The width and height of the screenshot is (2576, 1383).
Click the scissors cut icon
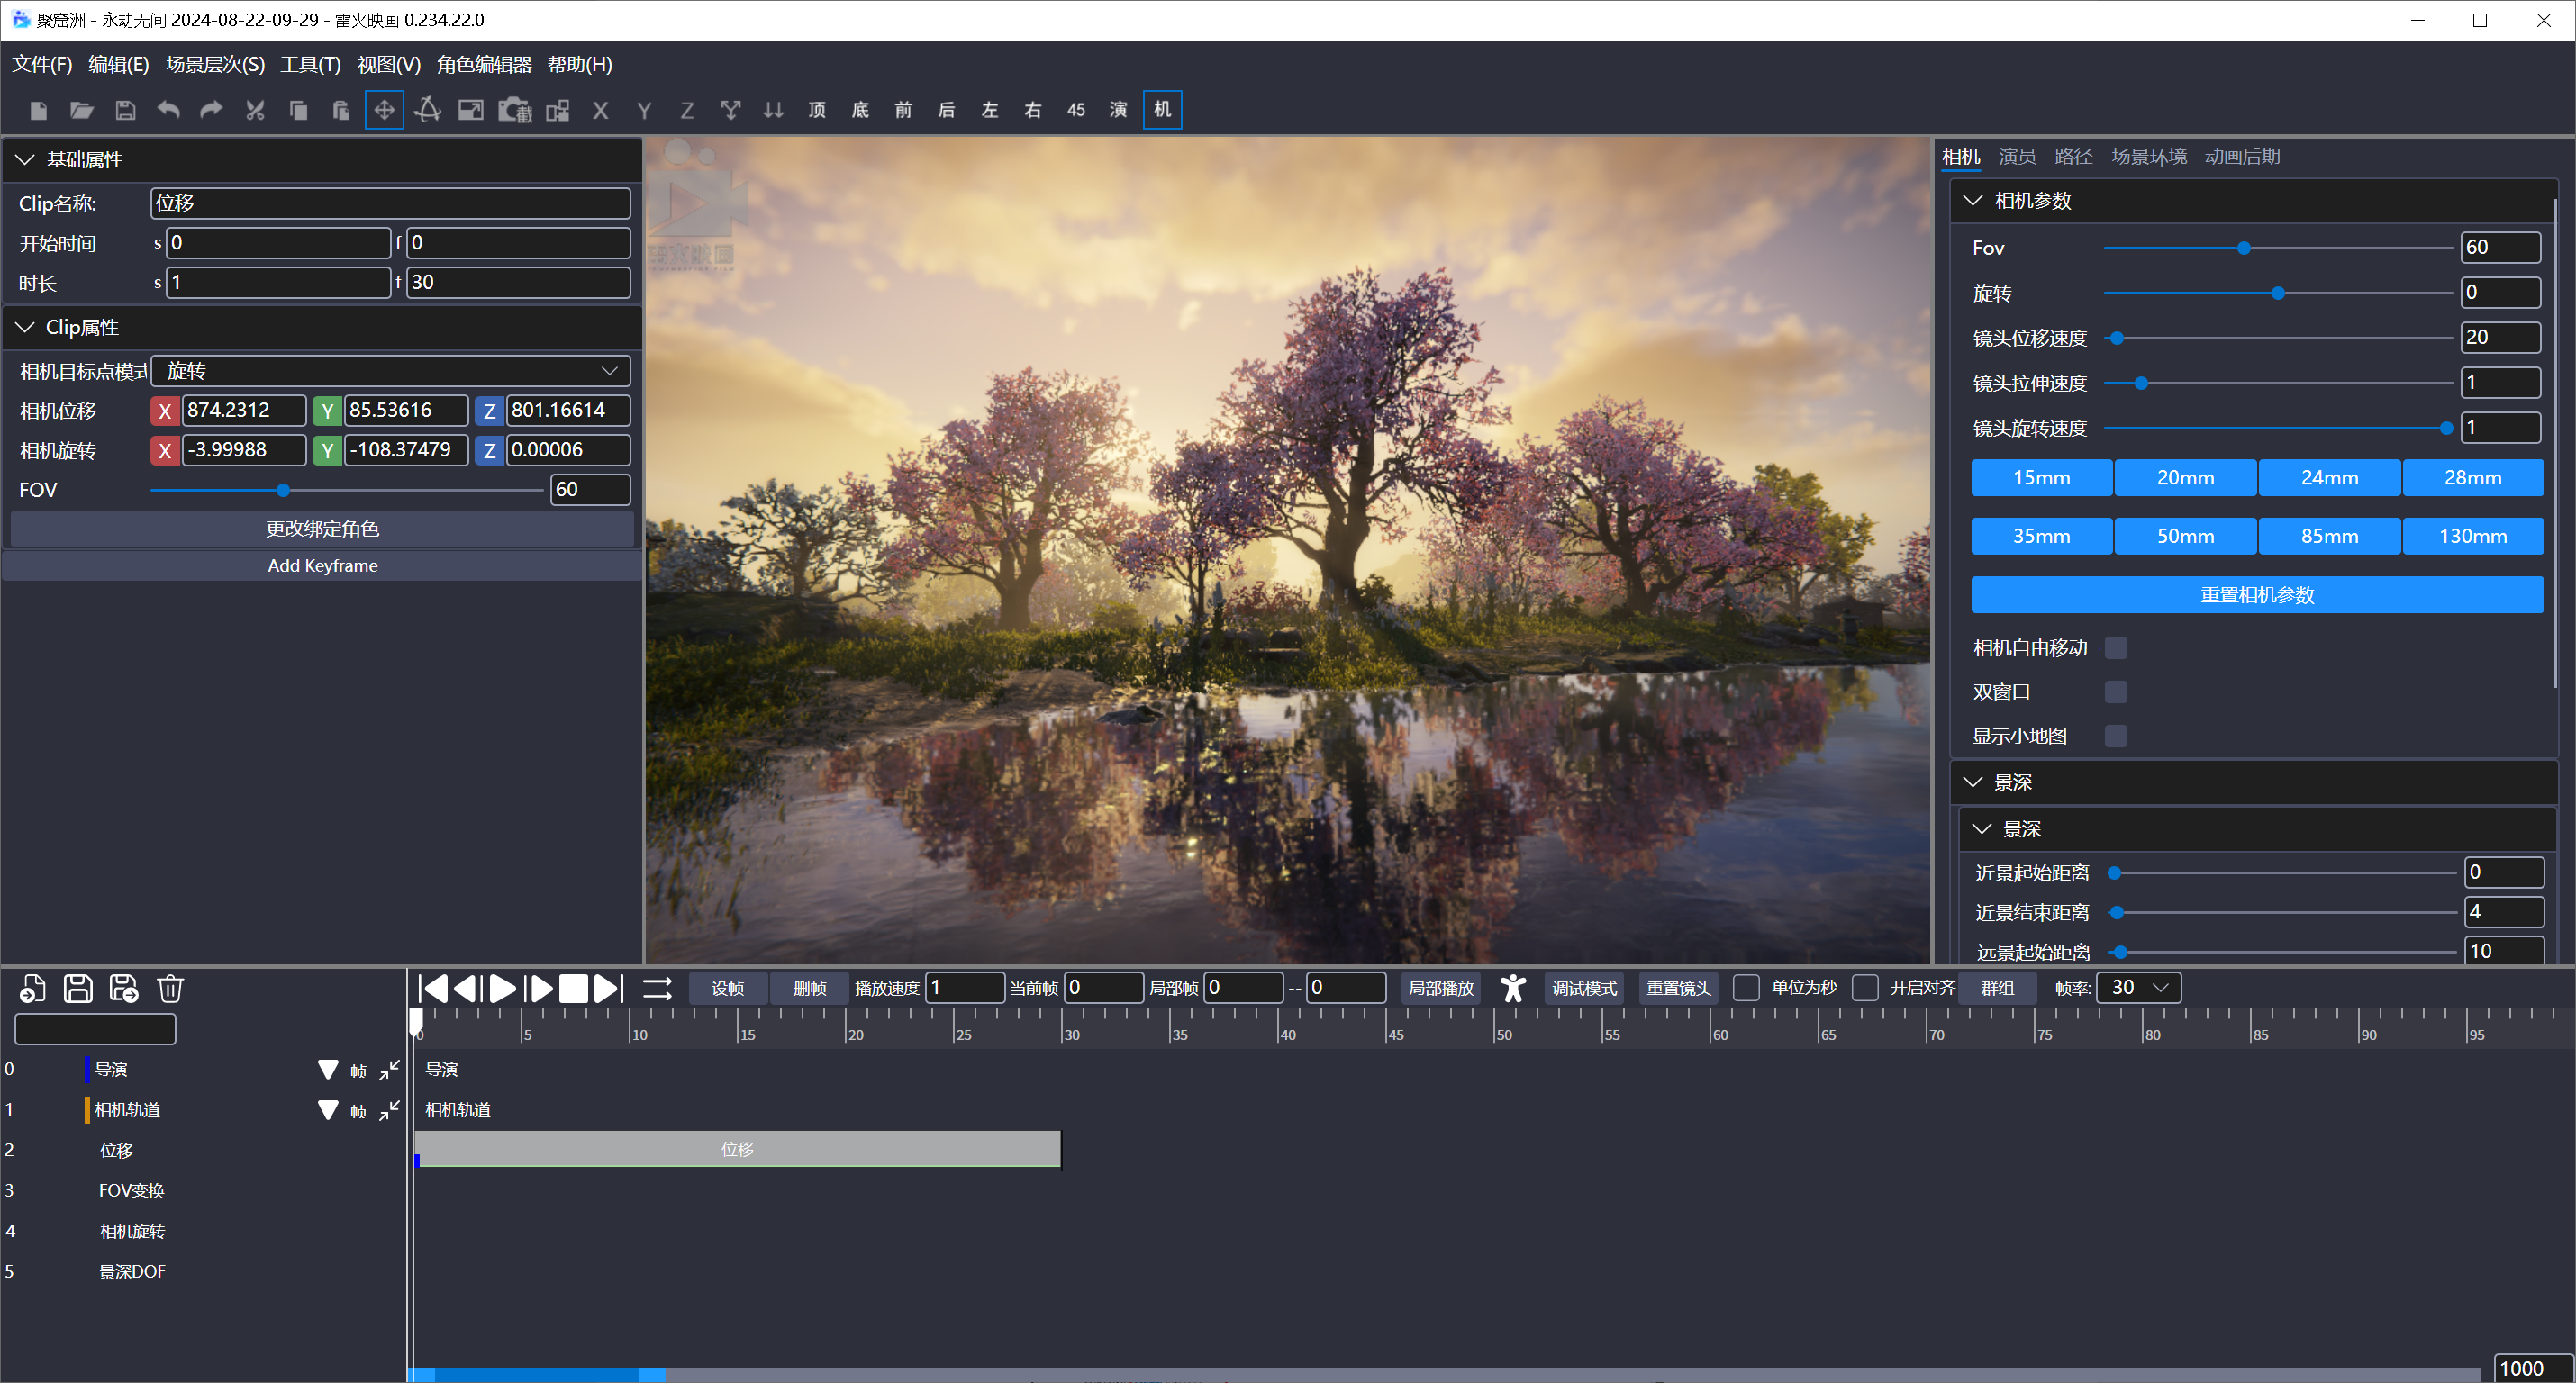click(255, 110)
